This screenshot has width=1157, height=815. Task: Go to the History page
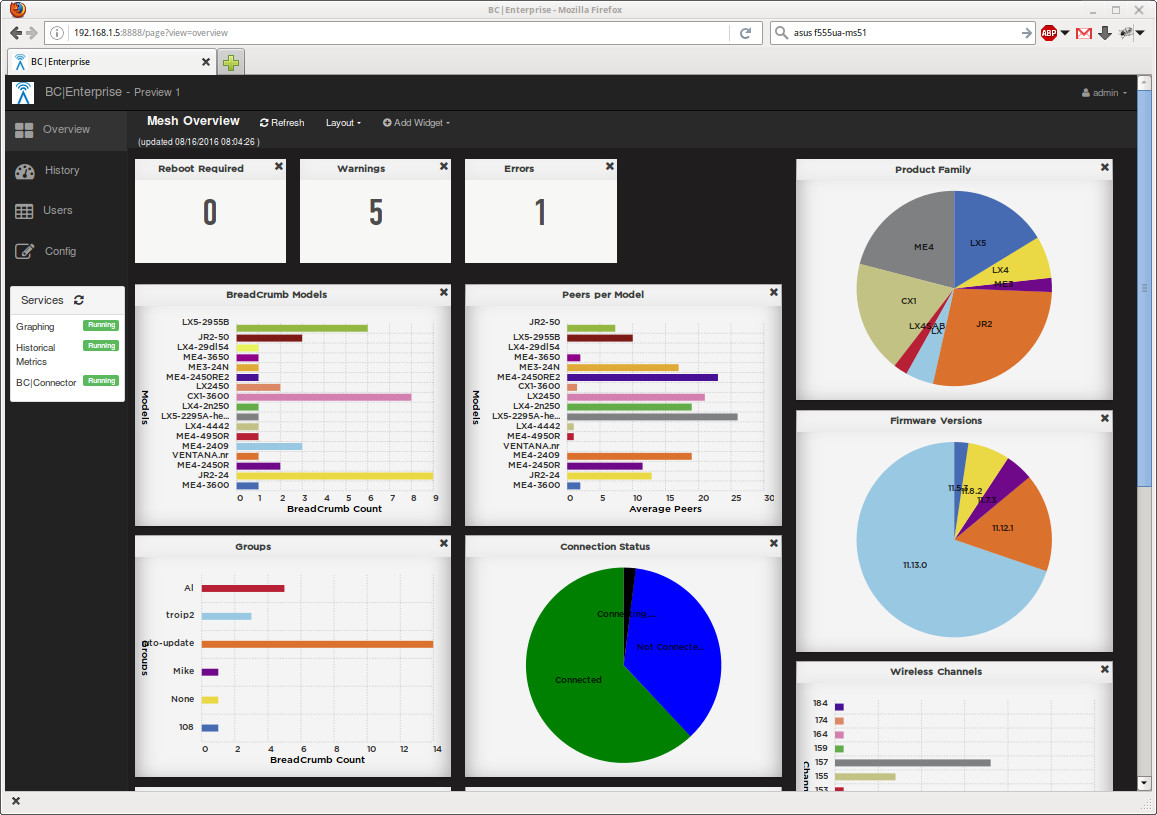coord(61,171)
